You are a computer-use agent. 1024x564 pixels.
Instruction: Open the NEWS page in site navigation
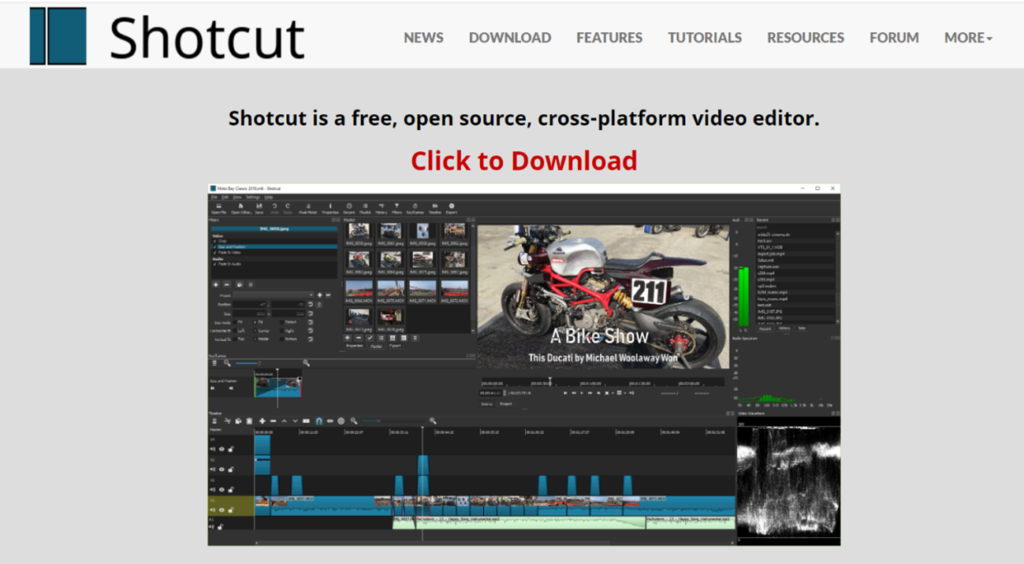click(423, 38)
